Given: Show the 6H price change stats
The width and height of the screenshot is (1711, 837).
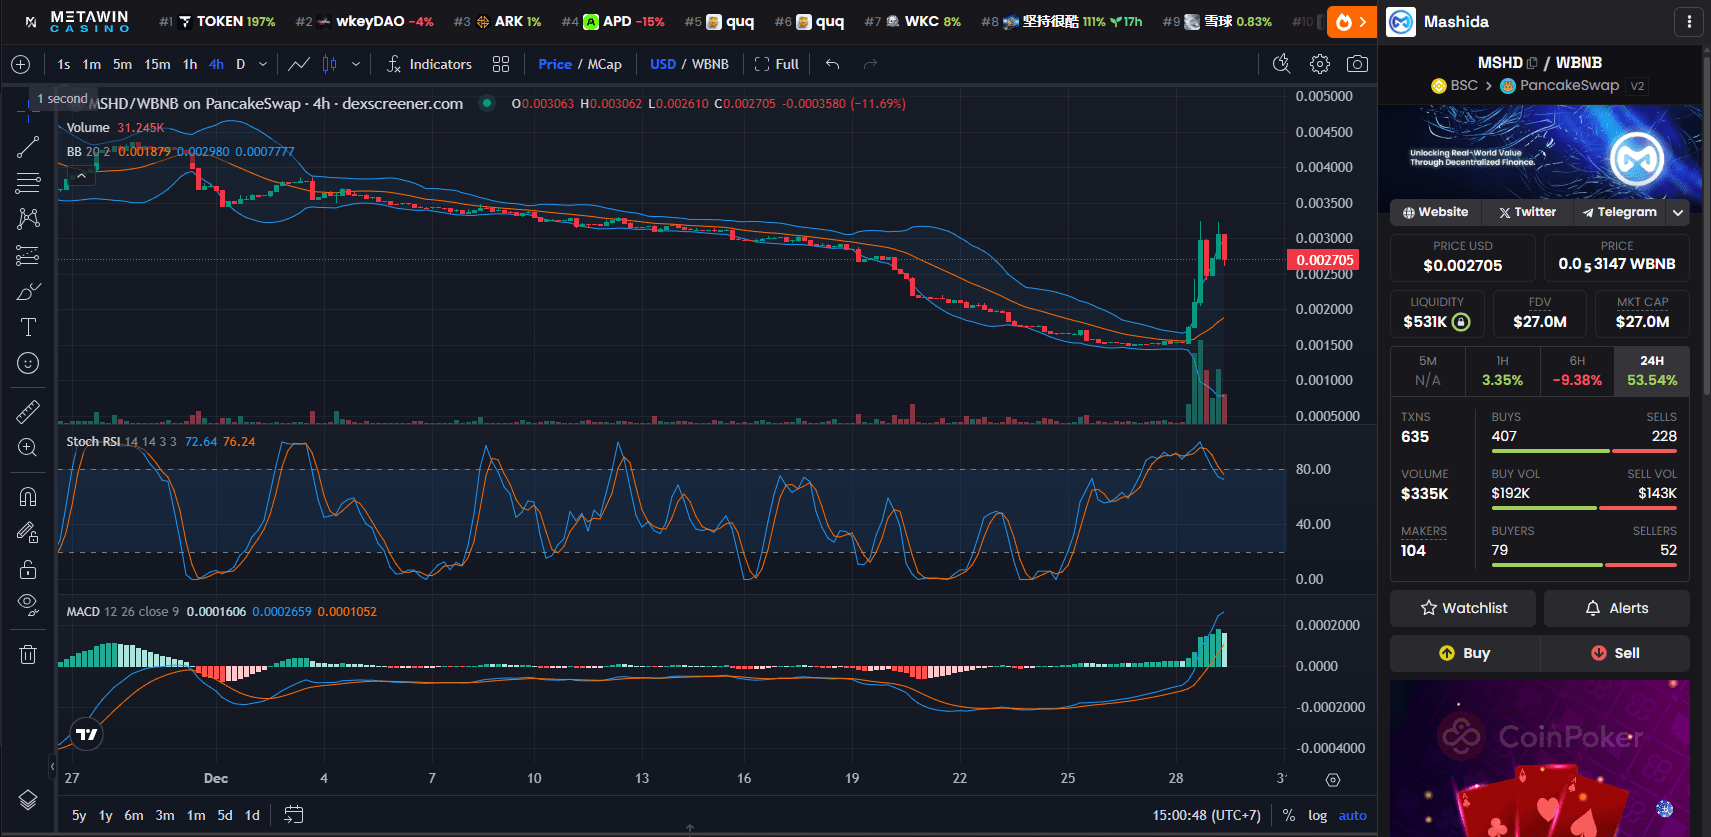Looking at the screenshot, I should pyautogui.click(x=1577, y=371).
